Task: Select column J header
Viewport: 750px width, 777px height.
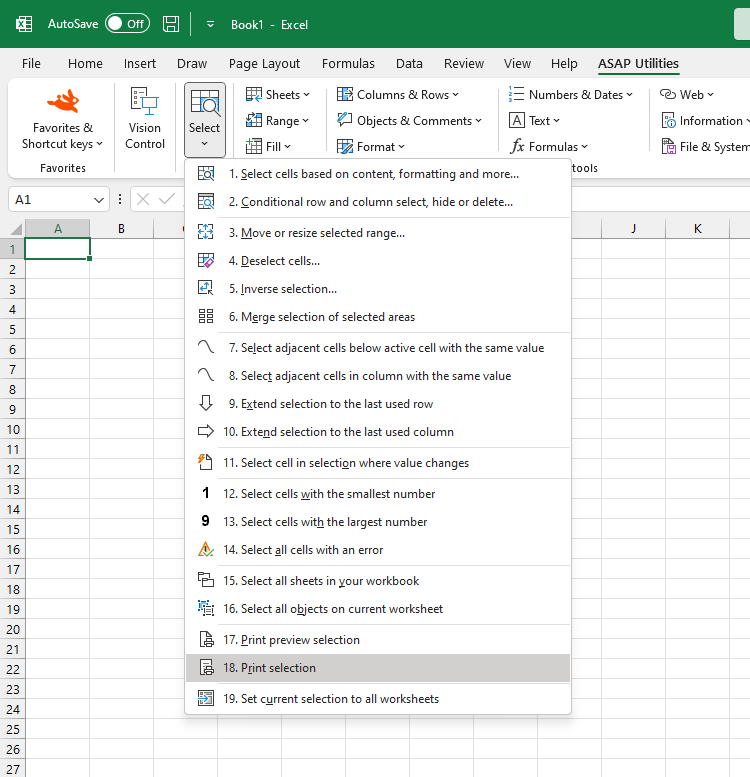Action: pos(633,229)
